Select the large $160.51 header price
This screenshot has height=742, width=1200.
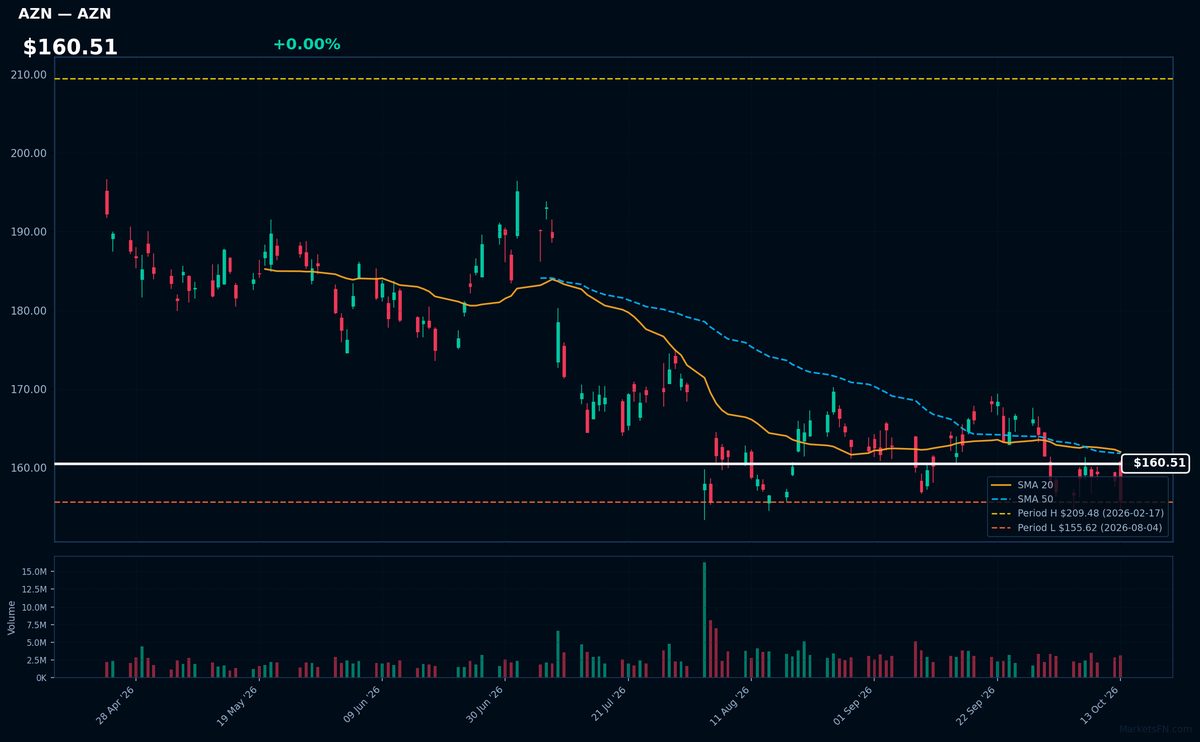70,47
